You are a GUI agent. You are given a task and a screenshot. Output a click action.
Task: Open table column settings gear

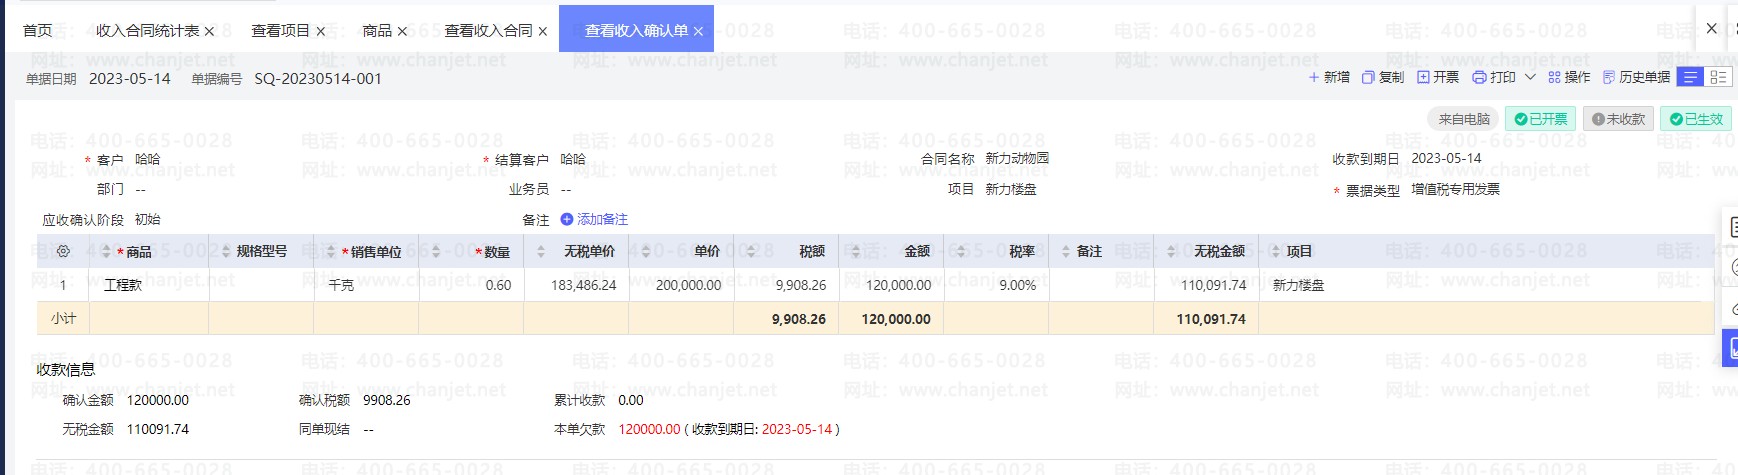[x=63, y=252]
